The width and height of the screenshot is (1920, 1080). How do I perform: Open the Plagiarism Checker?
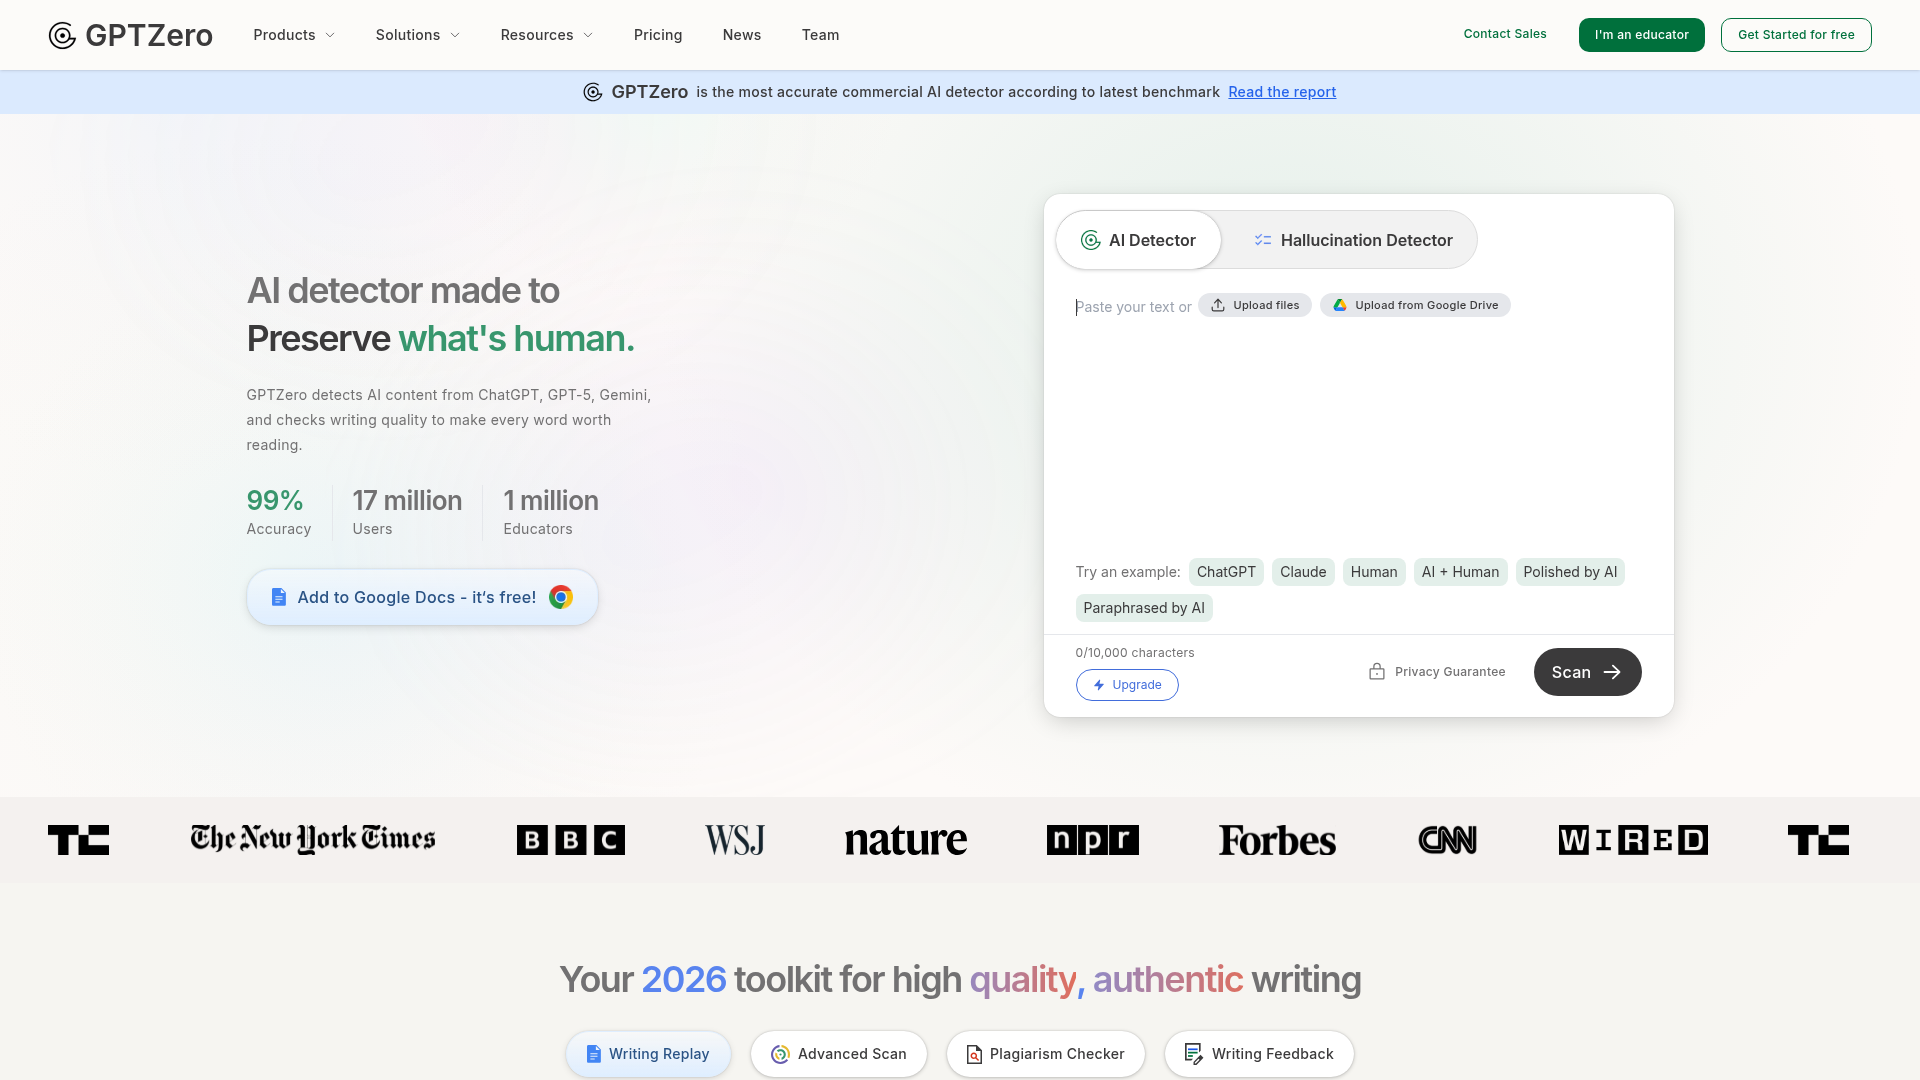tap(1045, 1053)
